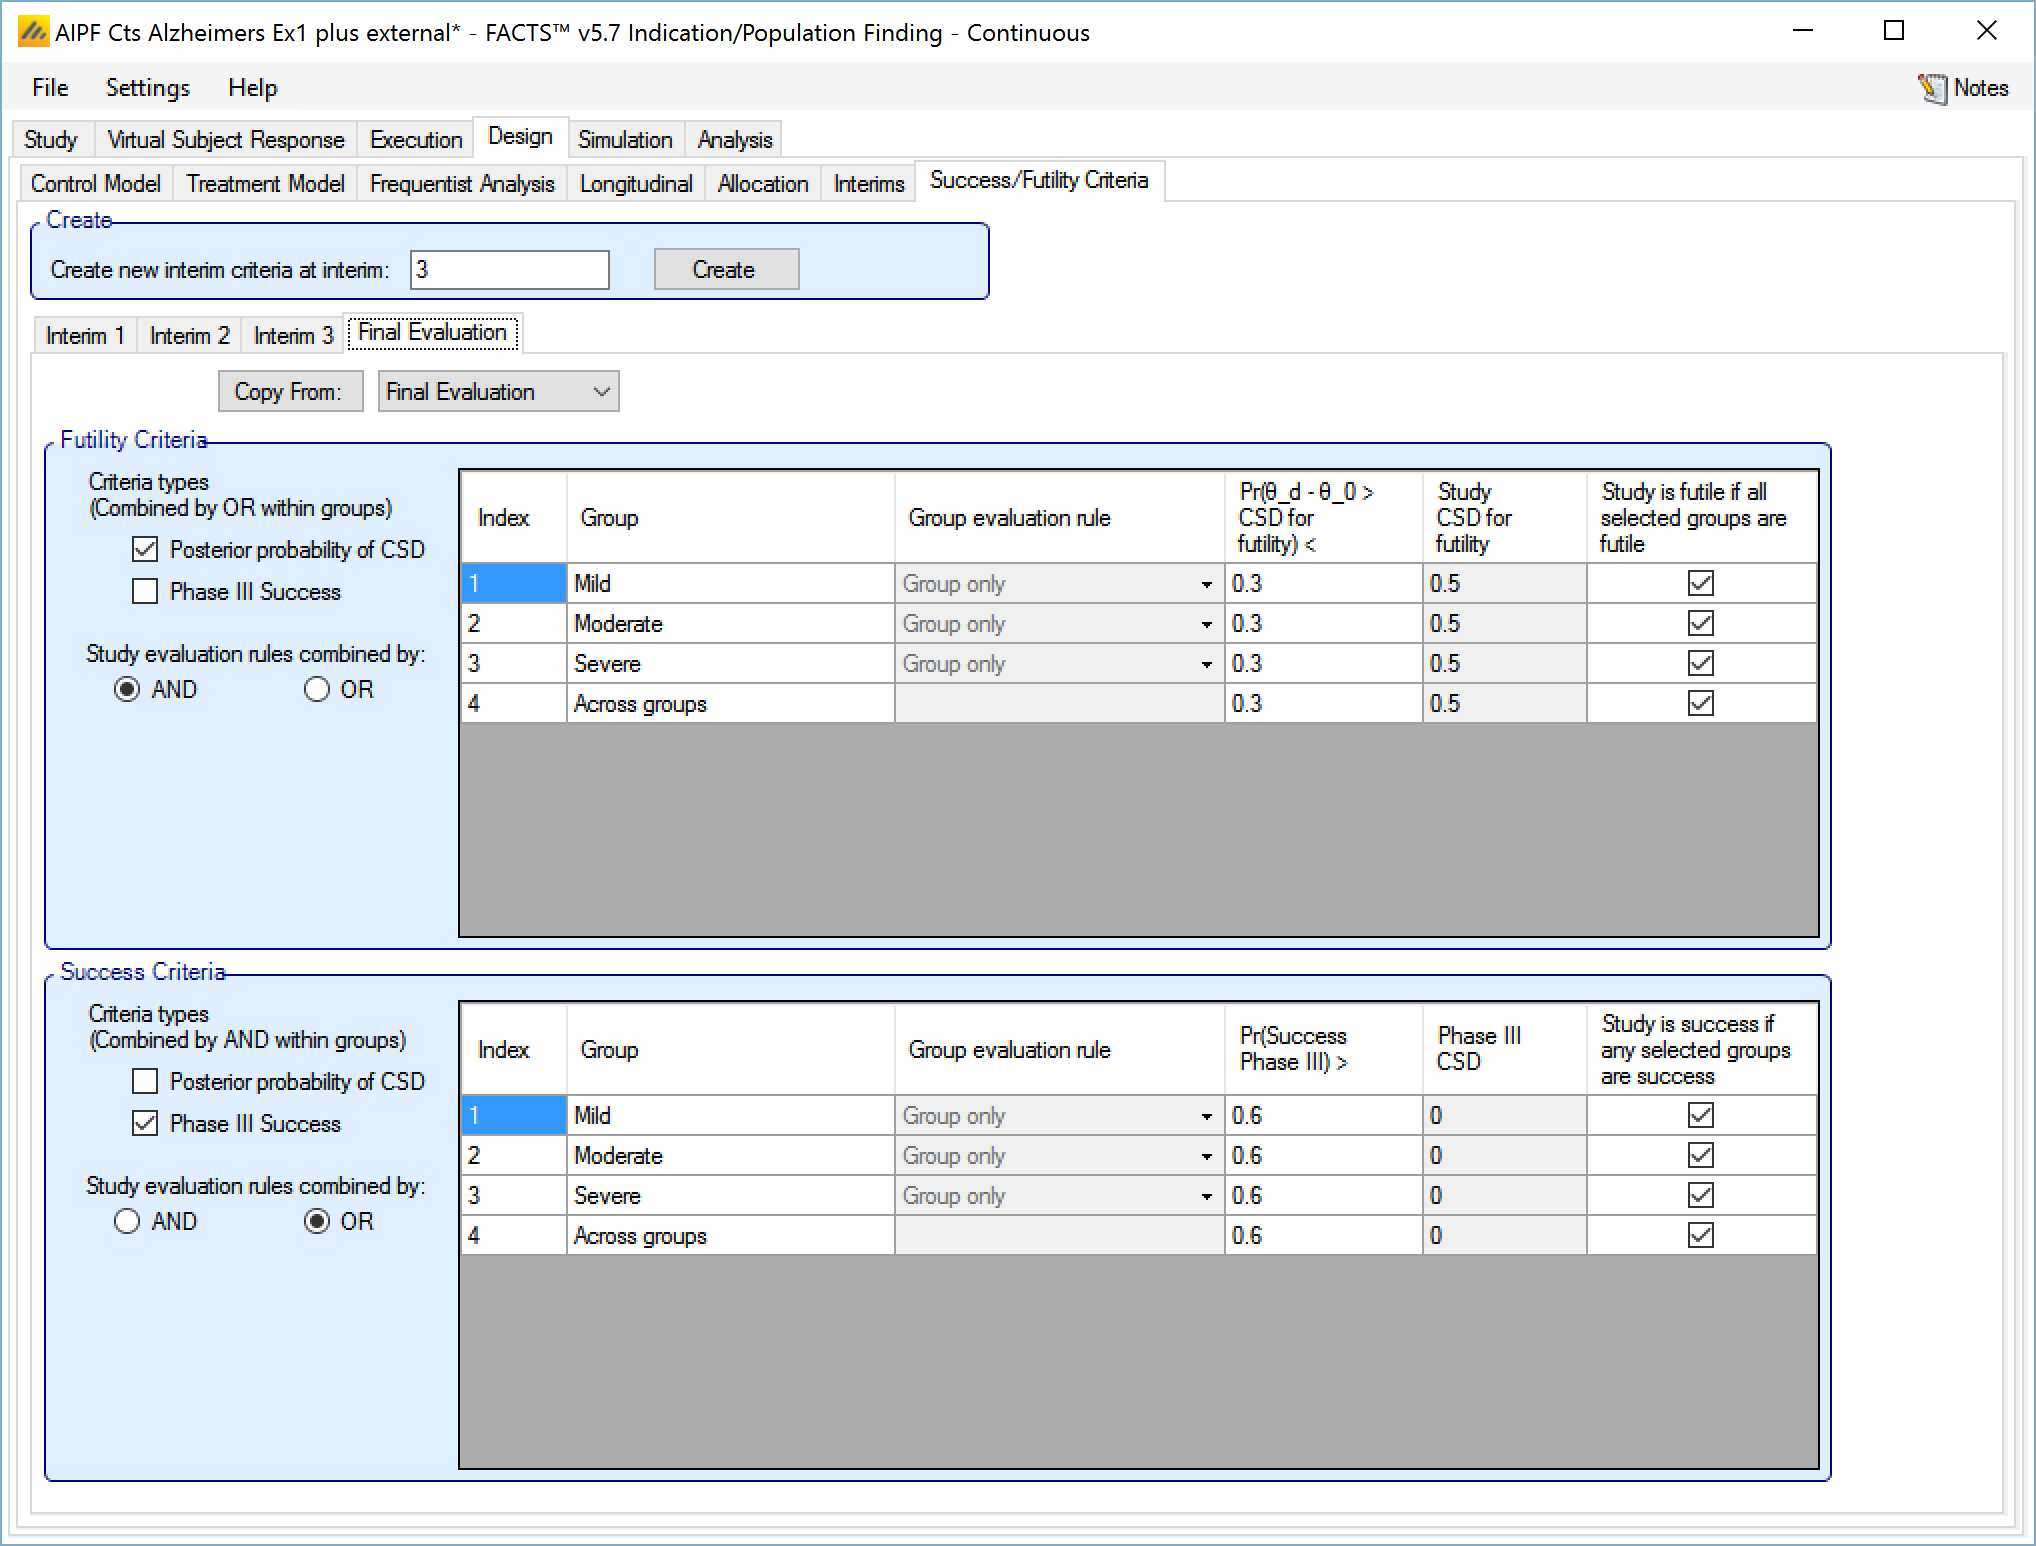Open the Allocation design tab
Viewport: 2036px width, 1546px height.
(762, 184)
